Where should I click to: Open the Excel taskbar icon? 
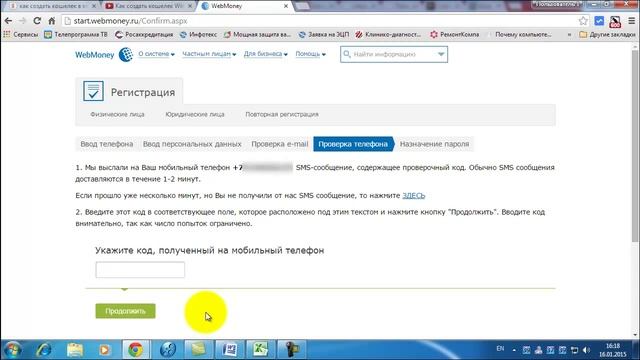(260, 350)
